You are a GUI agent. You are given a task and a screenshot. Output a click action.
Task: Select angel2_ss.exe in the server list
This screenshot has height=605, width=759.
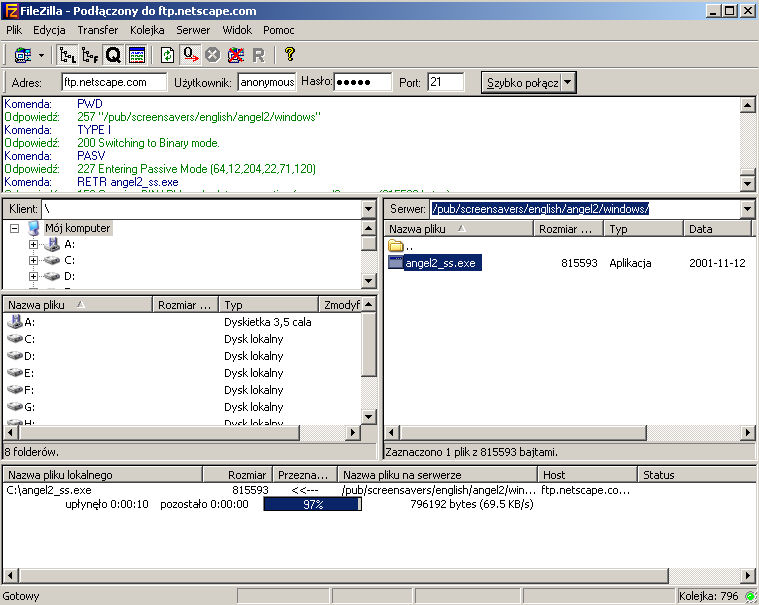tap(435, 263)
